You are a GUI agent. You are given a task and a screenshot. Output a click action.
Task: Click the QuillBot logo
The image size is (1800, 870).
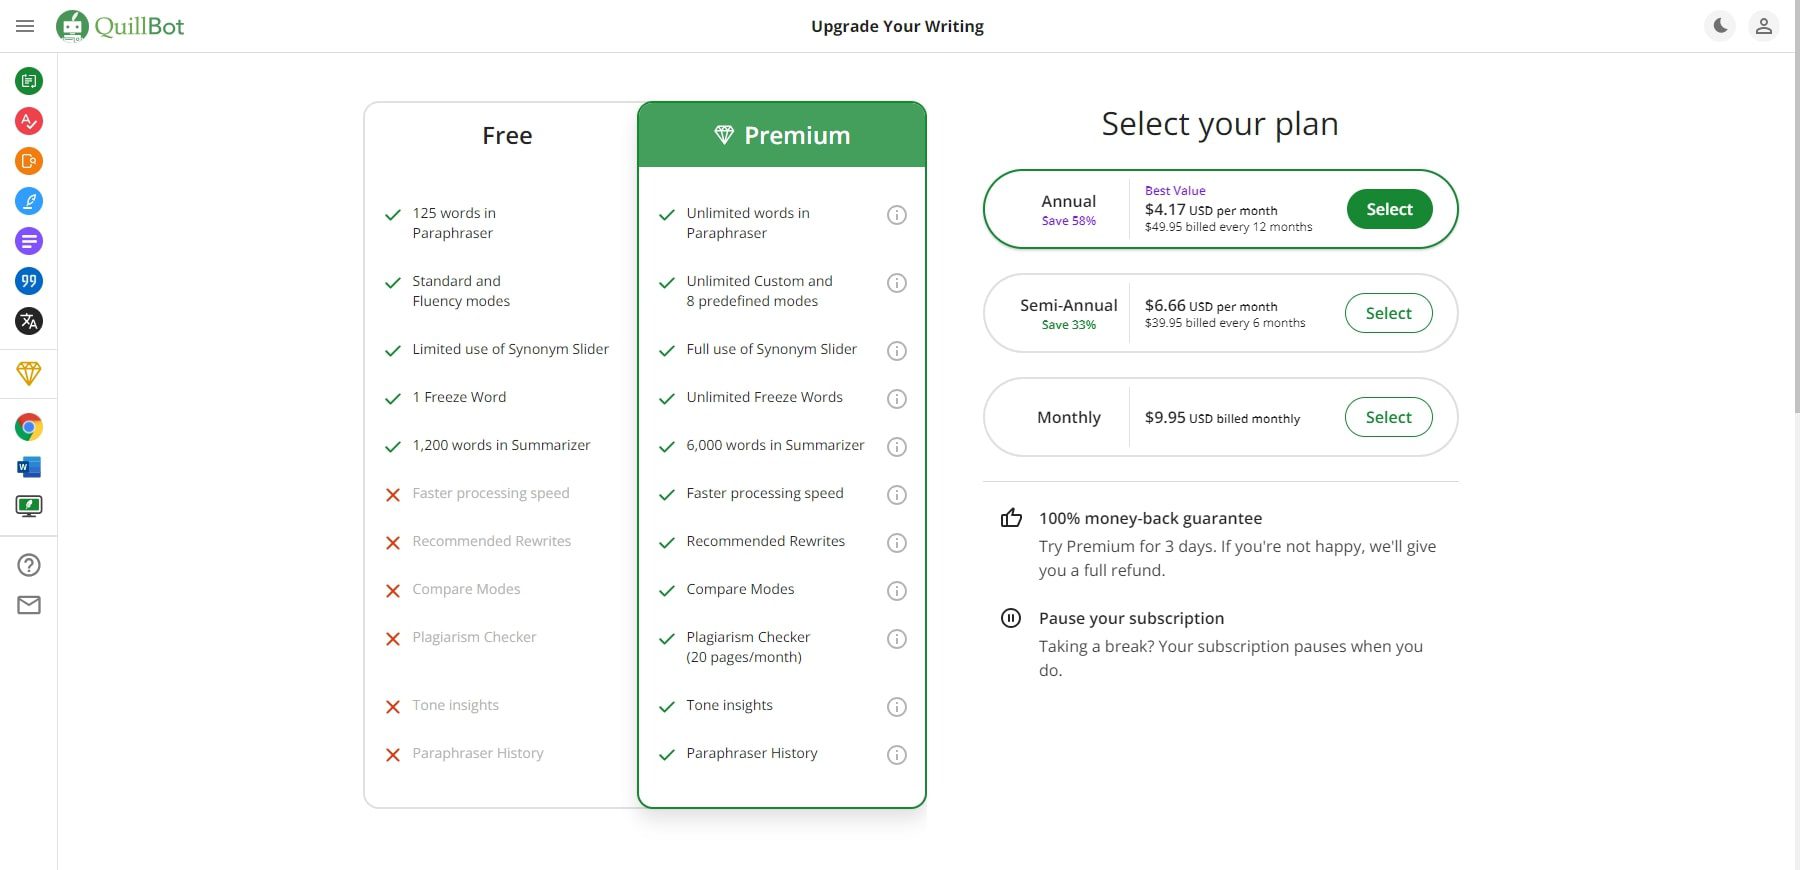point(120,26)
